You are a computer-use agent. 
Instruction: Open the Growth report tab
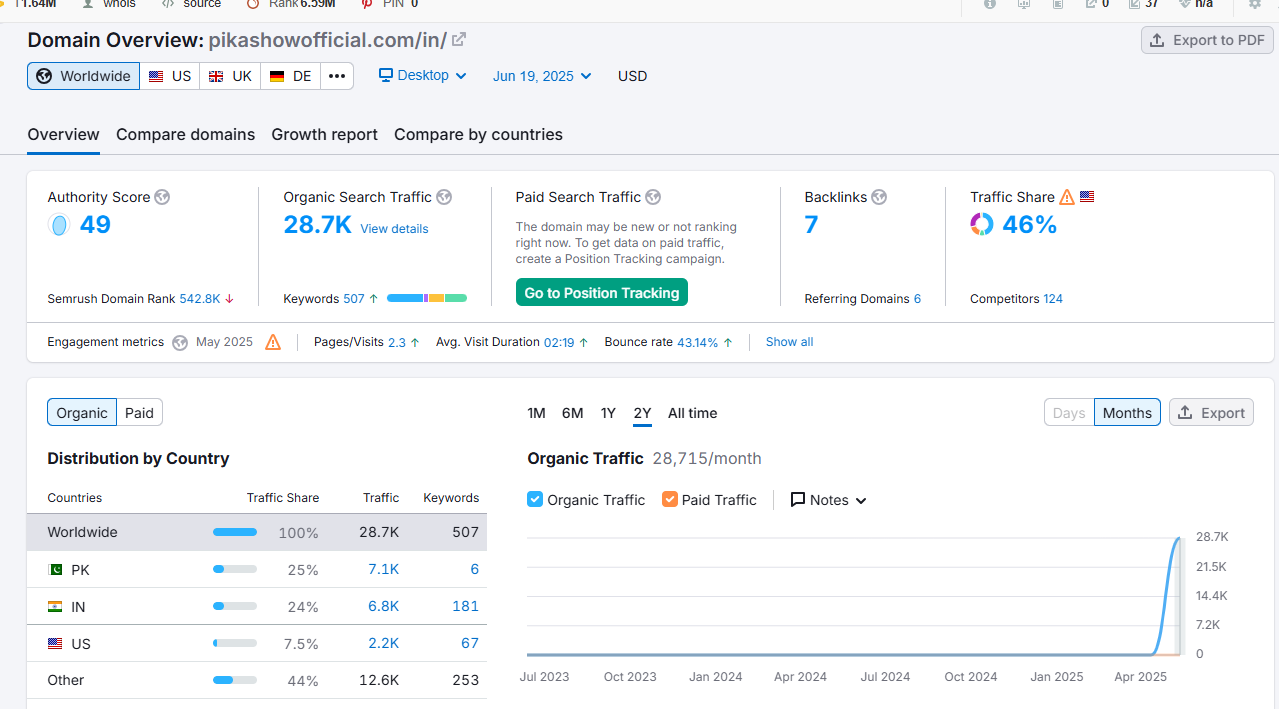(x=324, y=134)
